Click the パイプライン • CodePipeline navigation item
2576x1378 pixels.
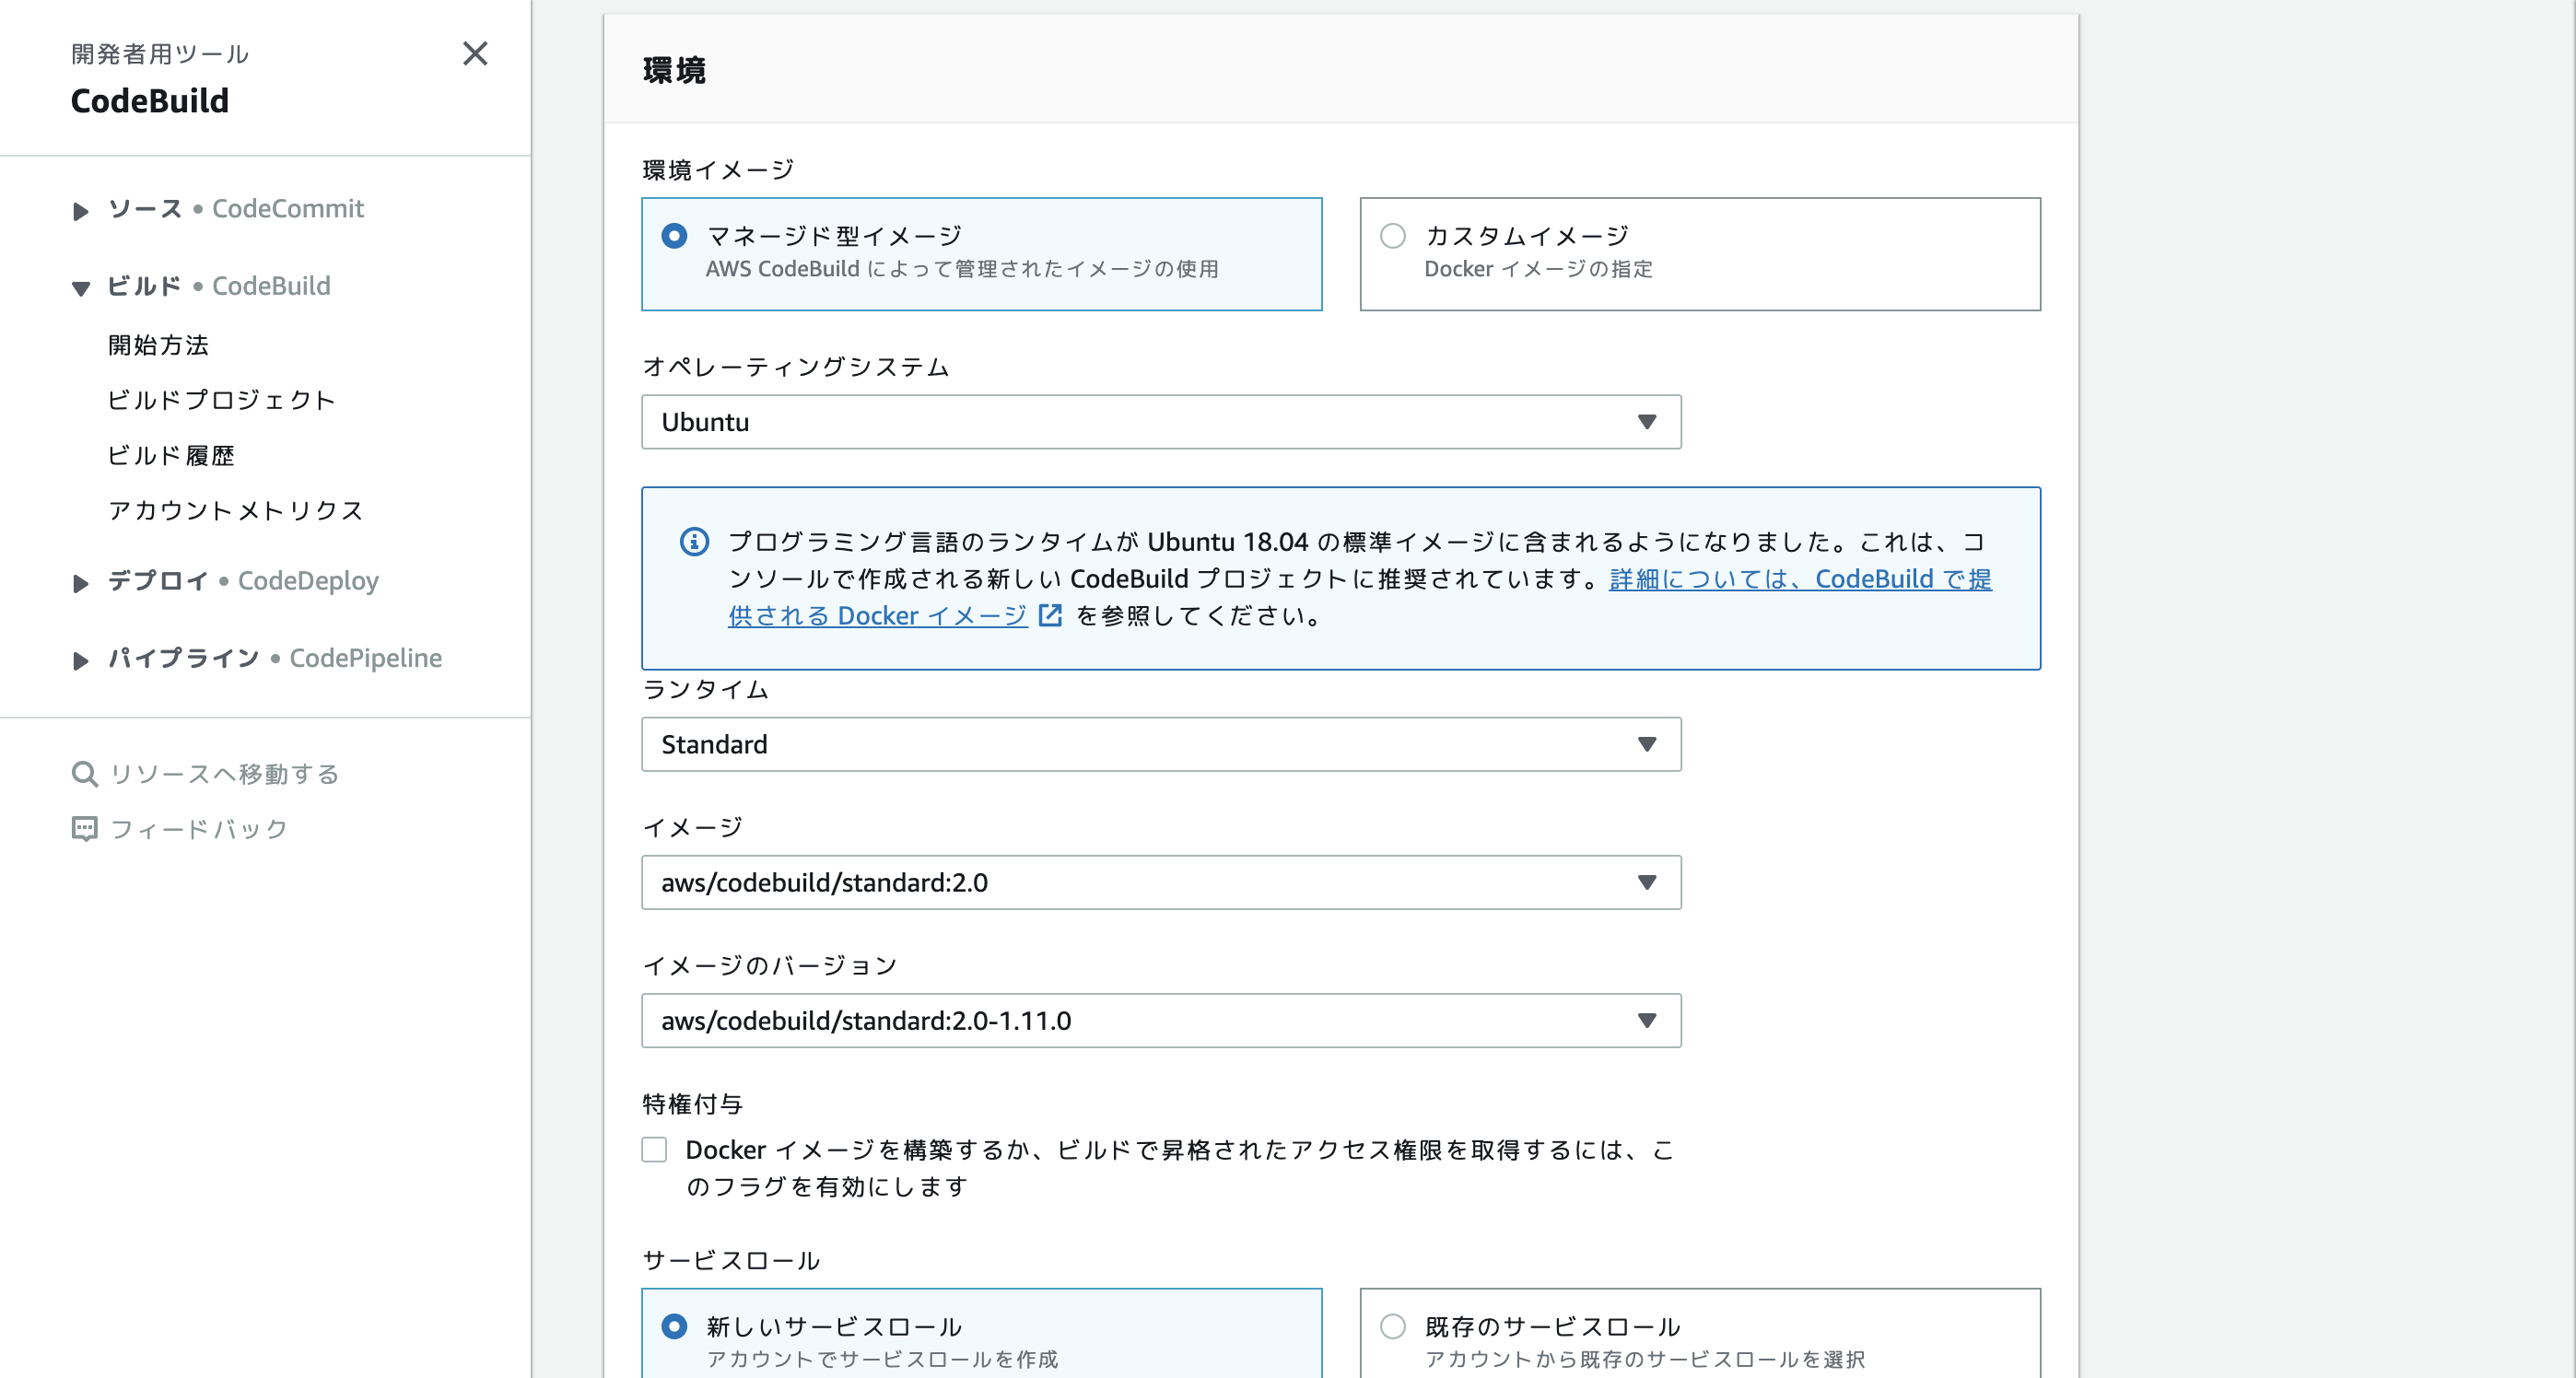point(275,658)
